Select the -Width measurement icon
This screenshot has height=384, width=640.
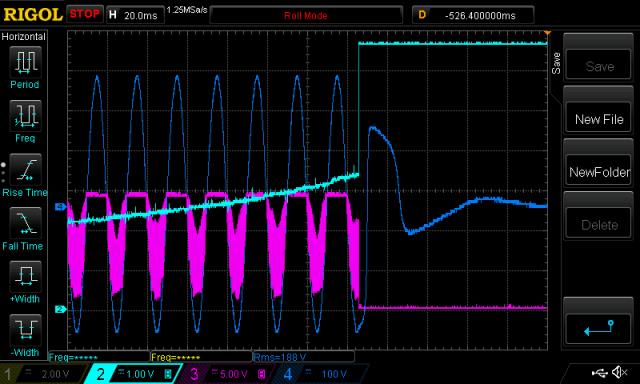tap(25, 330)
